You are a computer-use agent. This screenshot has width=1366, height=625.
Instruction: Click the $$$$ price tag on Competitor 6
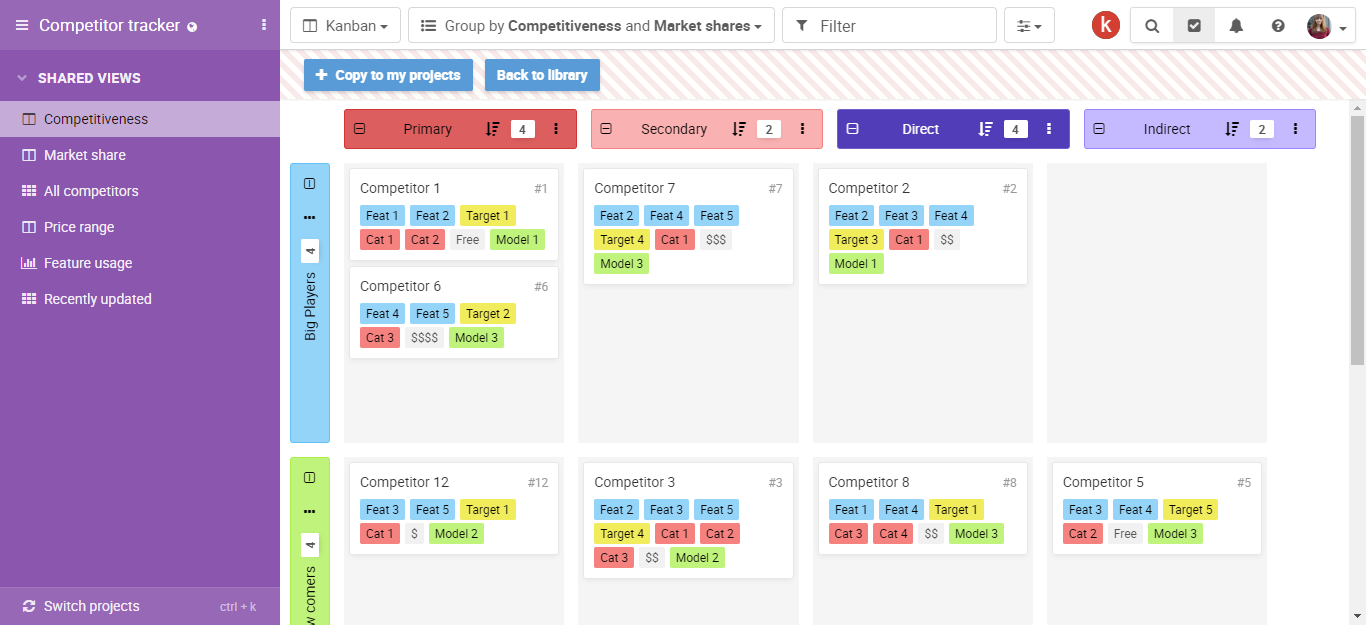(424, 338)
